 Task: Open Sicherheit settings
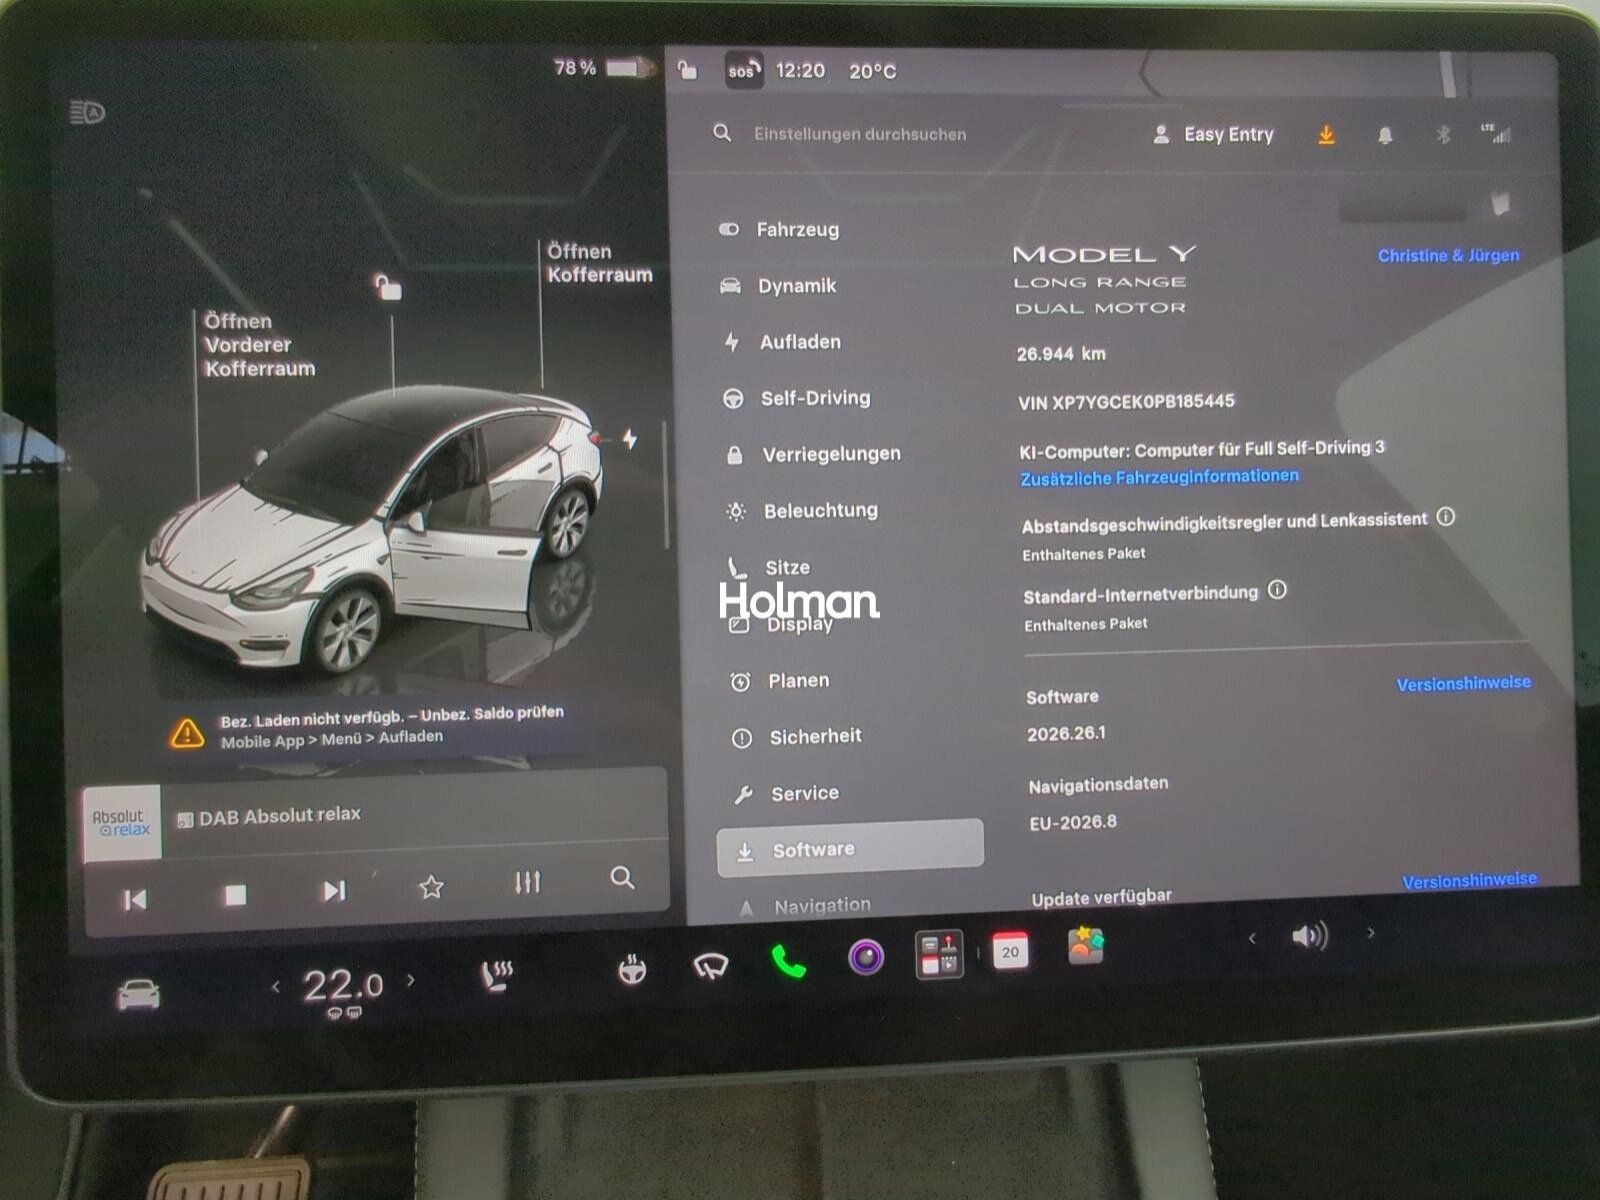point(796,737)
